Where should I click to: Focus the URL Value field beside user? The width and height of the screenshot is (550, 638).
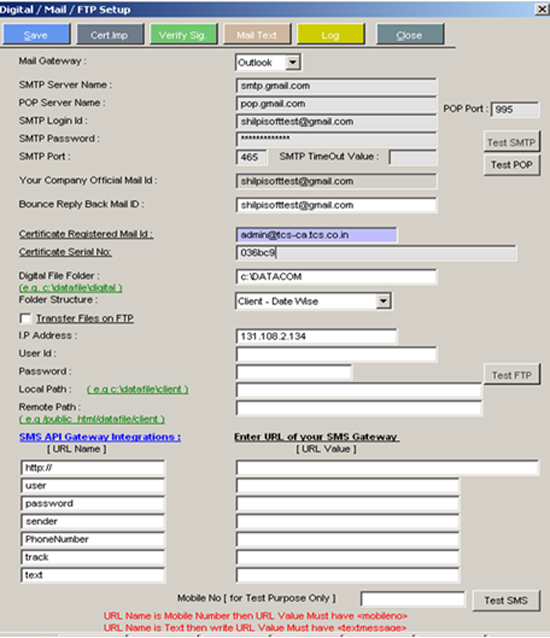(x=347, y=486)
